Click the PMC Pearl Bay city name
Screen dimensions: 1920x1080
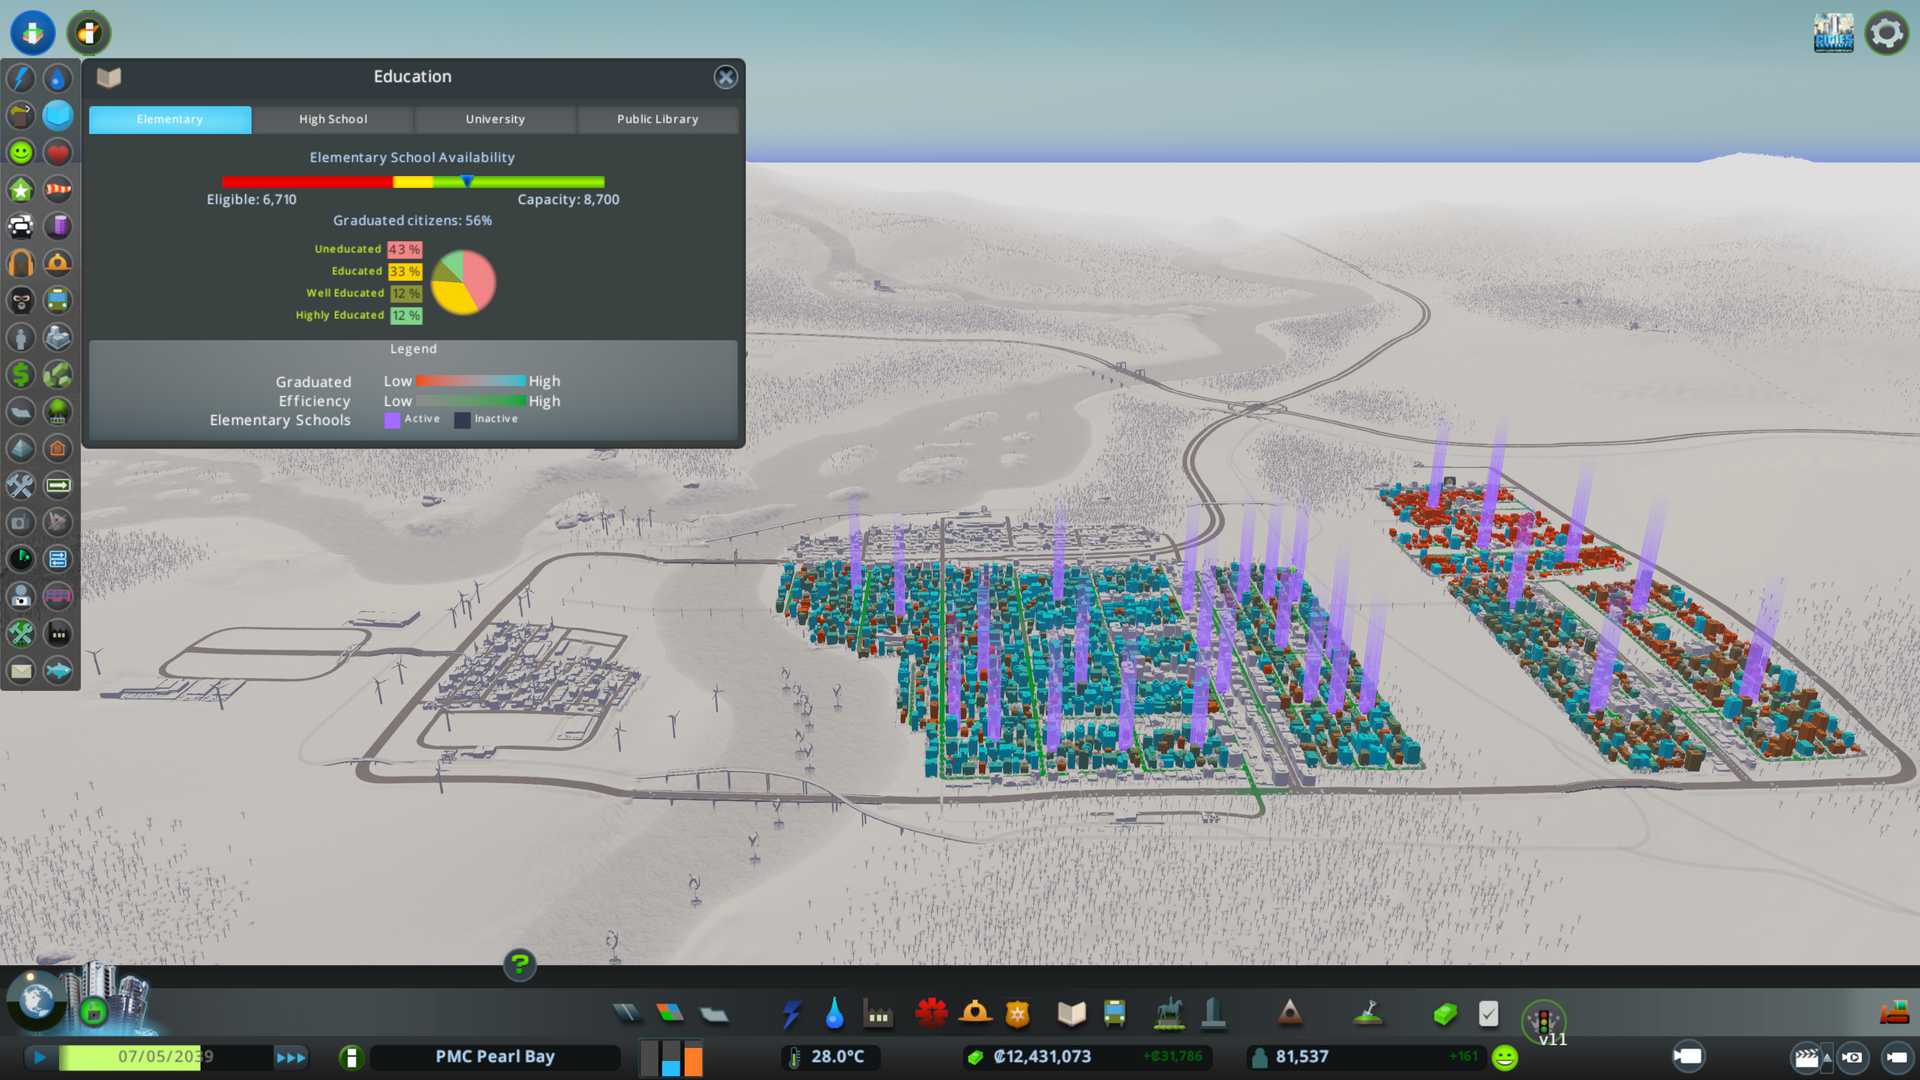(x=494, y=1057)
